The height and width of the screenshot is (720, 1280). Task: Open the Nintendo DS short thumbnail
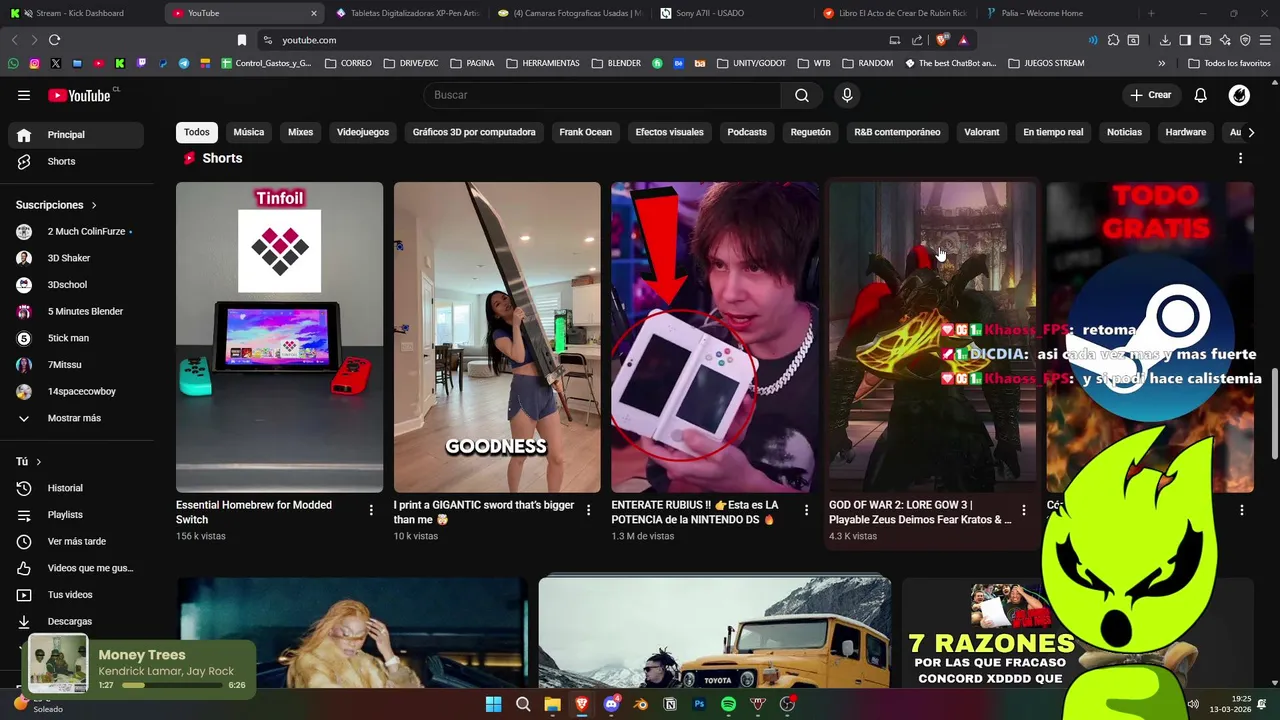pos(714,337)
